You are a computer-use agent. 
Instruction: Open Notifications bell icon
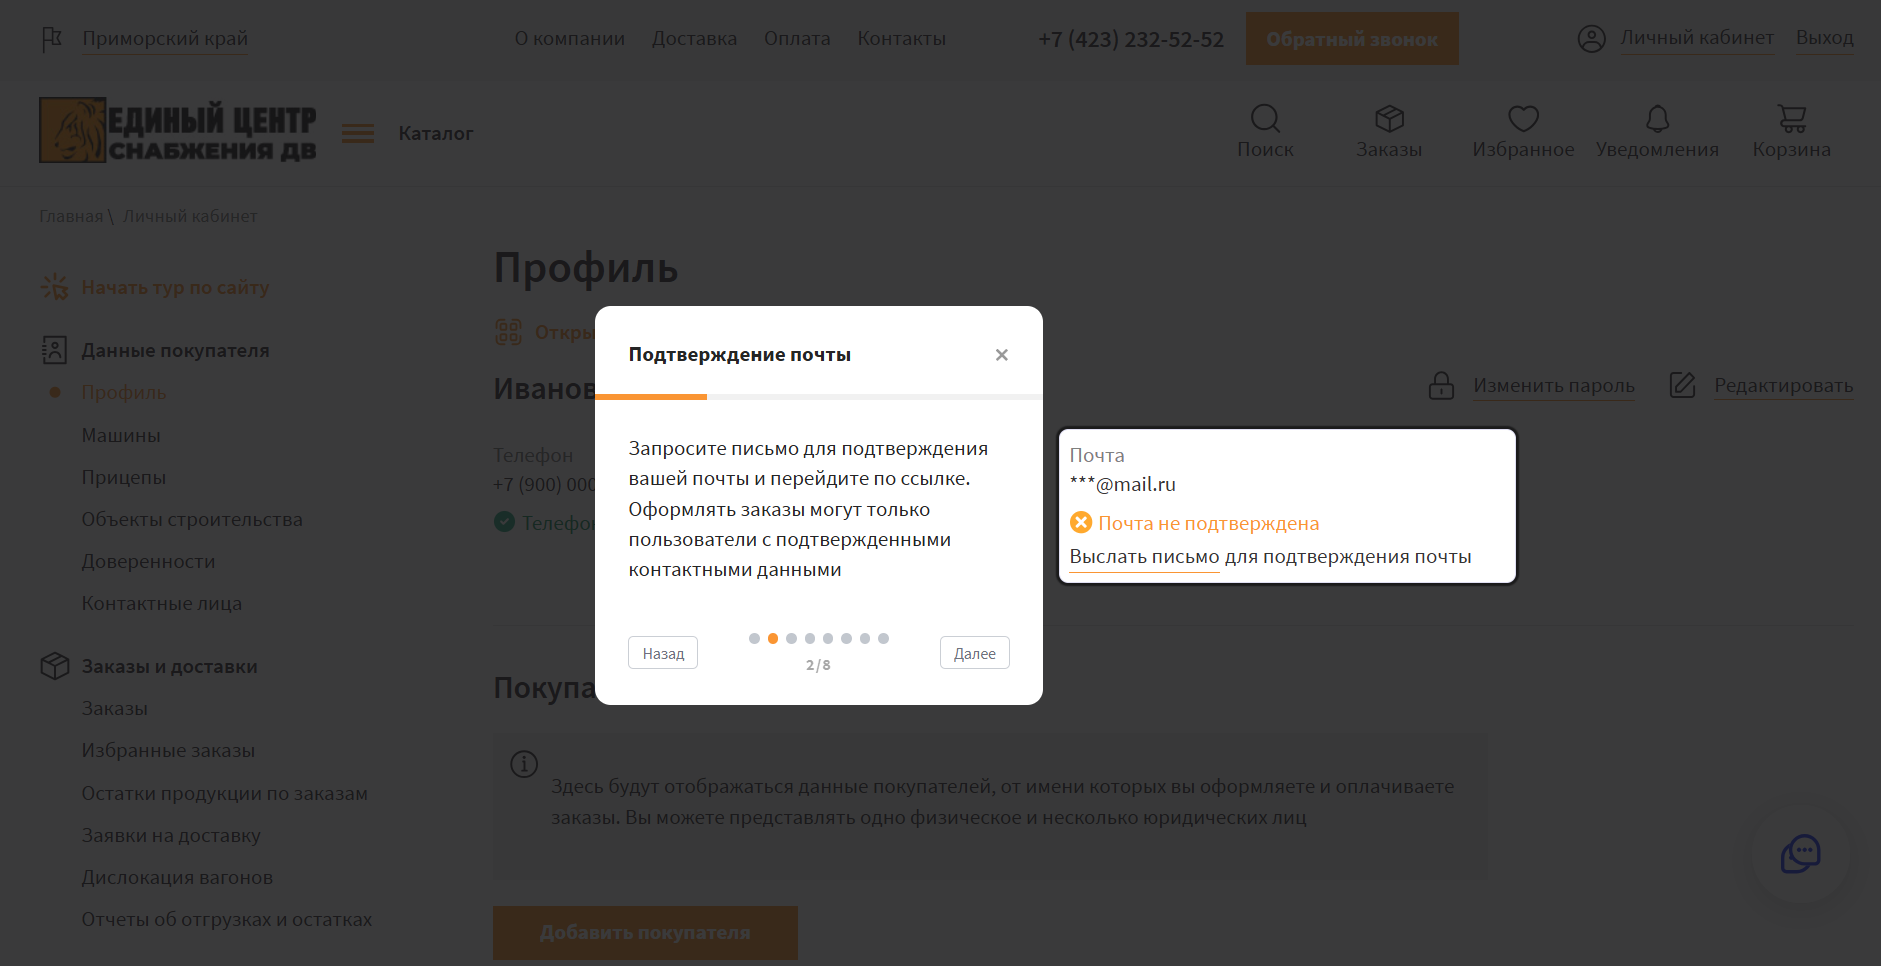[1657, 119]
